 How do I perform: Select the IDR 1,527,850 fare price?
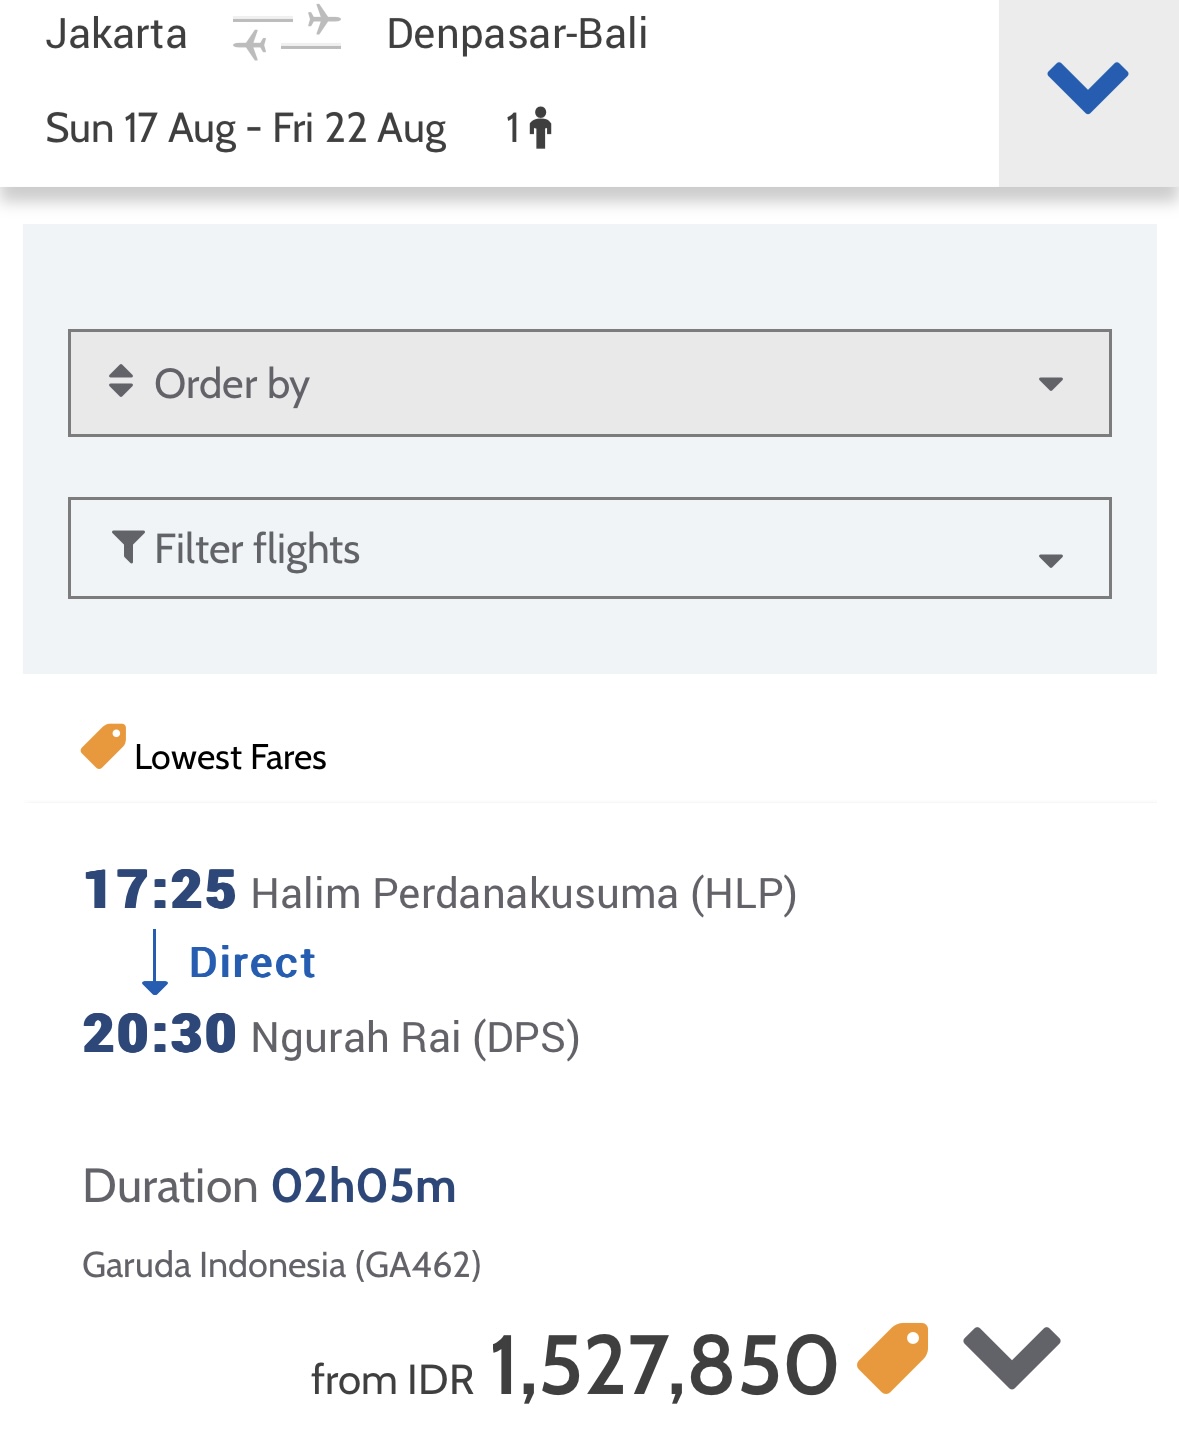pos(663,1366)
